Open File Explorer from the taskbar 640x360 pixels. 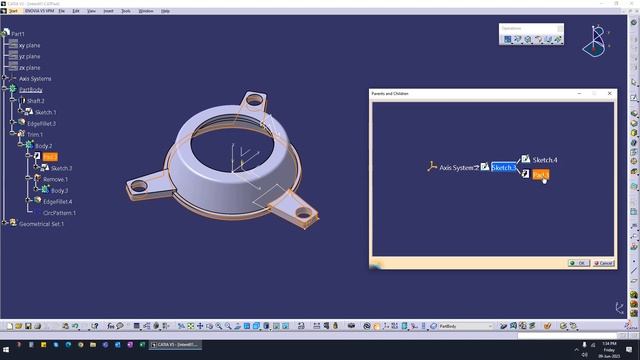point(93,345)
